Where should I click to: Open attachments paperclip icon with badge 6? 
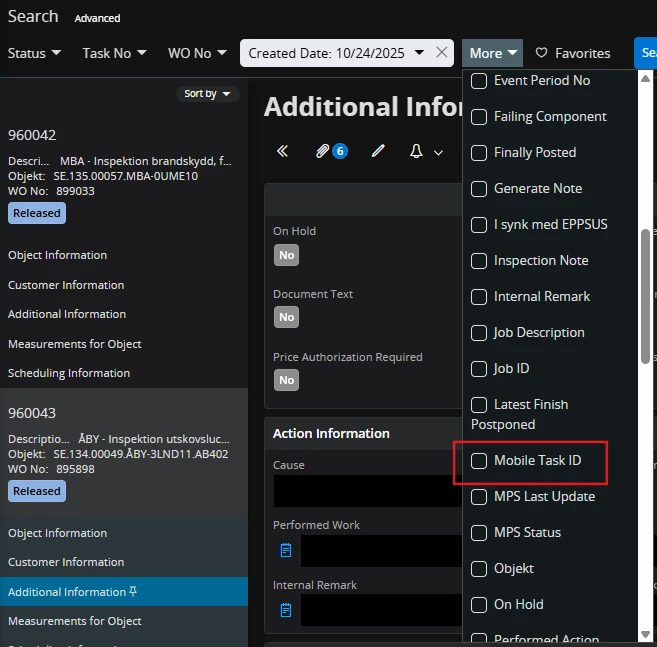[x=323, y=151]
